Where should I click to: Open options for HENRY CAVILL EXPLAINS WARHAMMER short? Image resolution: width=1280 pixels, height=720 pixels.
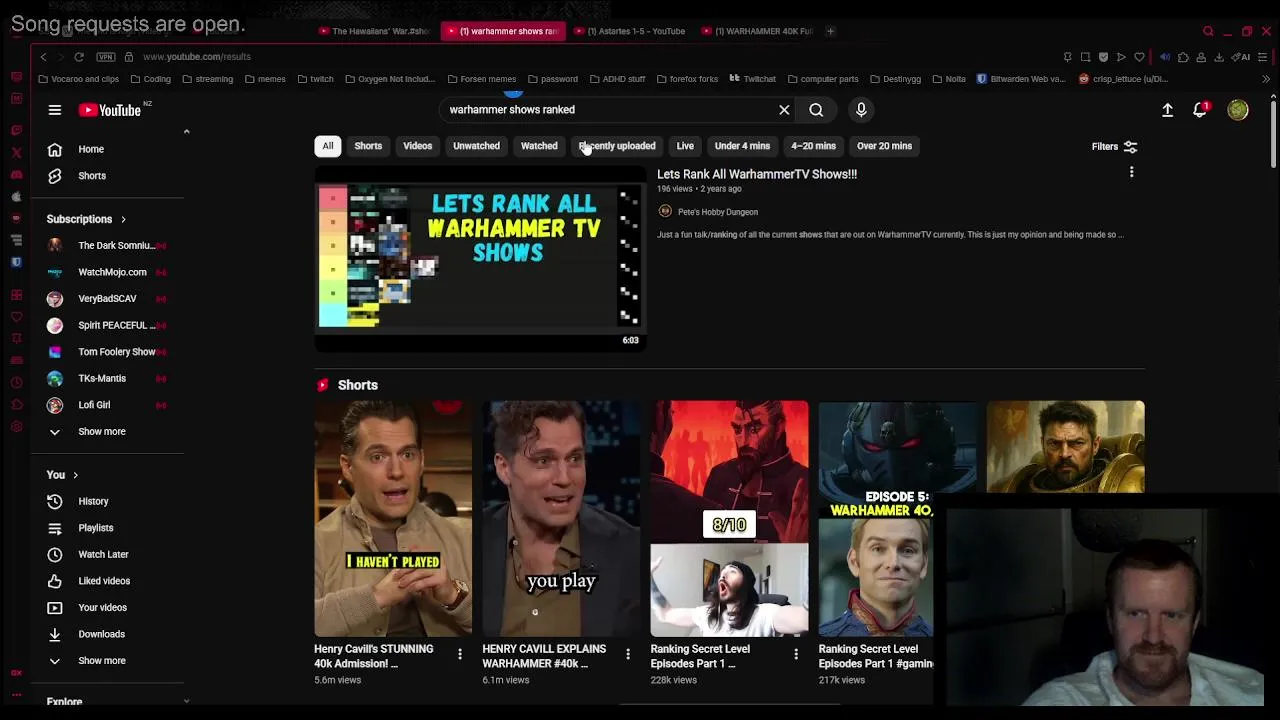[x=627, y=654]
